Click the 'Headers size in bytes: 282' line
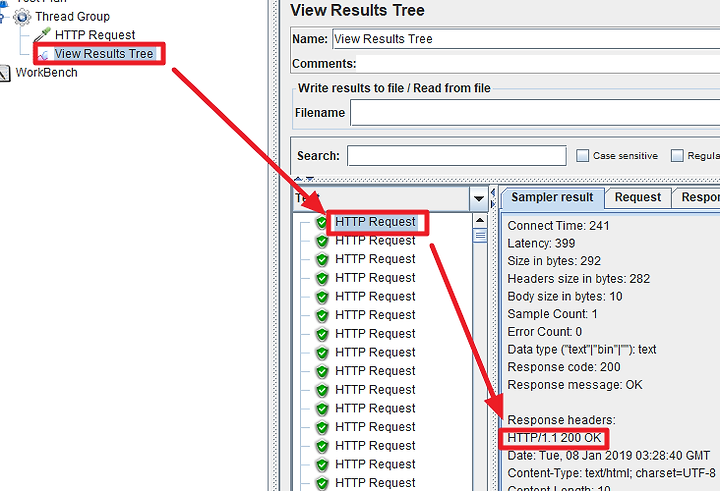Image resolution: width=720 pixels, height=491 pixels. coord(579,279)
